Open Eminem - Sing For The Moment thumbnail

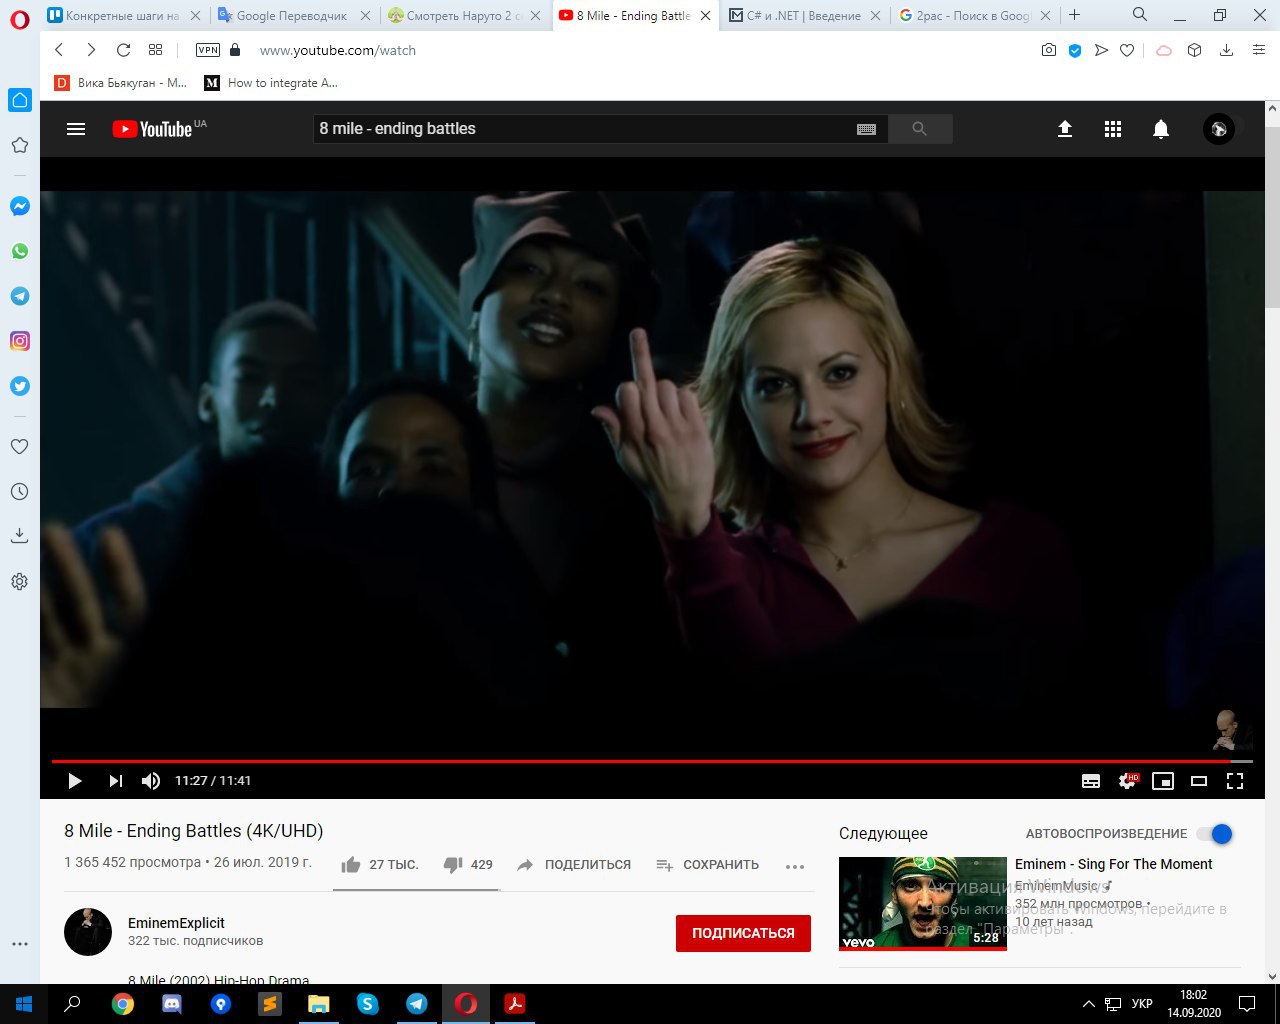click(923, 903)
